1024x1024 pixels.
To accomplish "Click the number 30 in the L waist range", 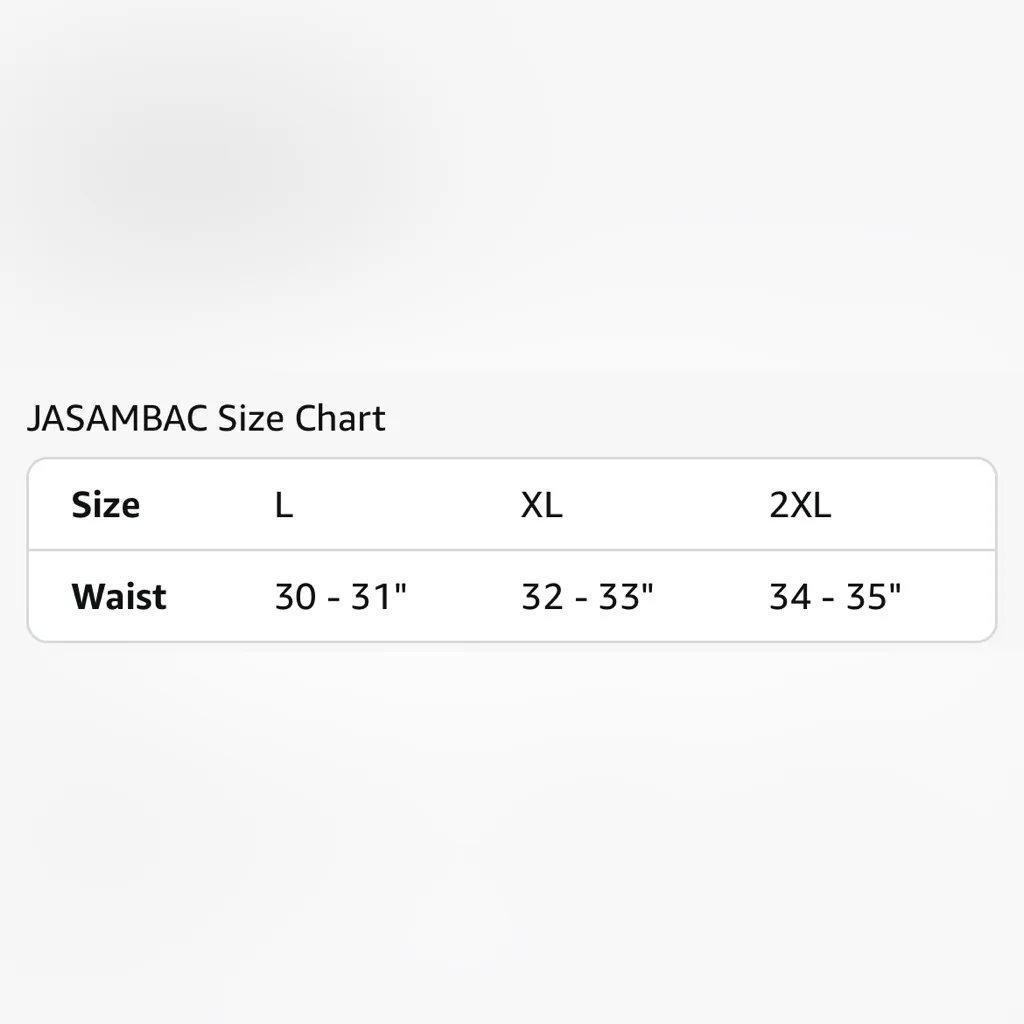I will (x=295, y=597).
